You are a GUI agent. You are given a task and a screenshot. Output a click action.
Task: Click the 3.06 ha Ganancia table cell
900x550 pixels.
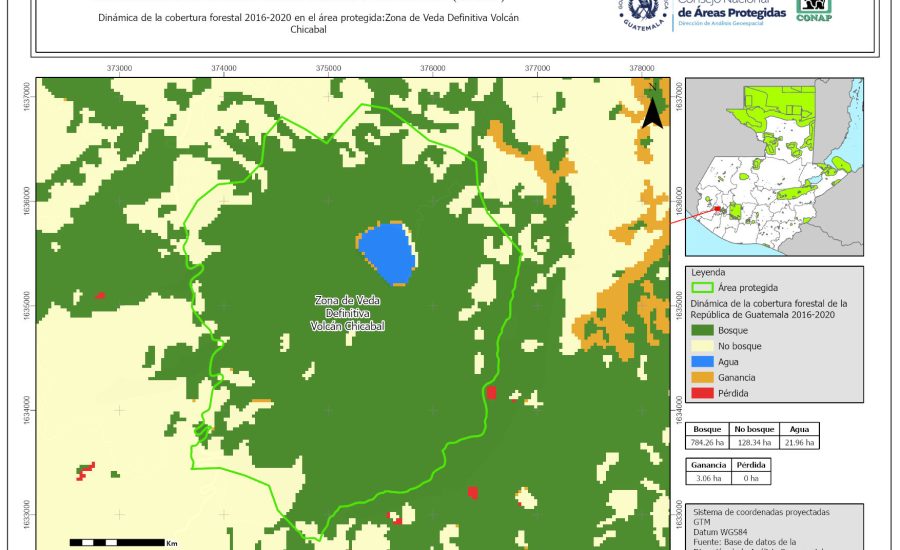(x=707, y=479)
